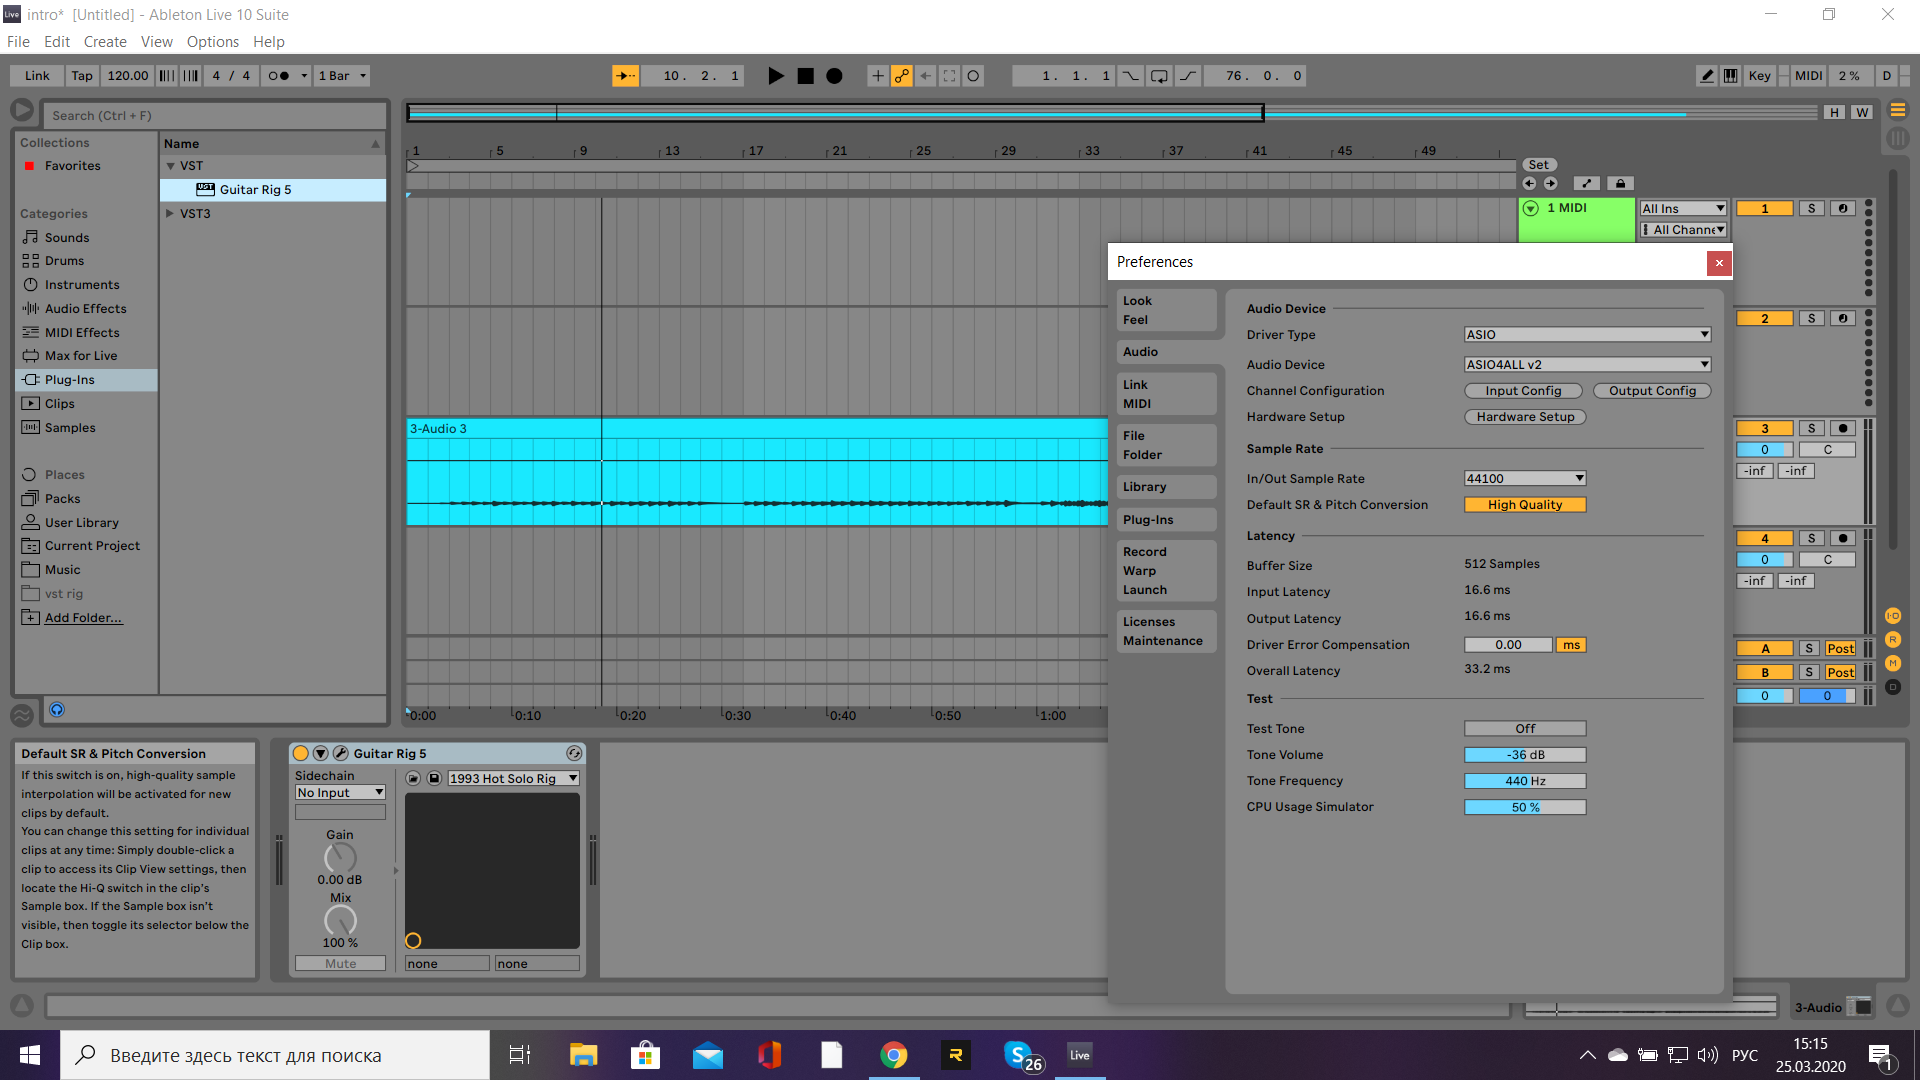Turn on the Test Tone switch
1920x1080 pixels.
(x=1524, y=729)
